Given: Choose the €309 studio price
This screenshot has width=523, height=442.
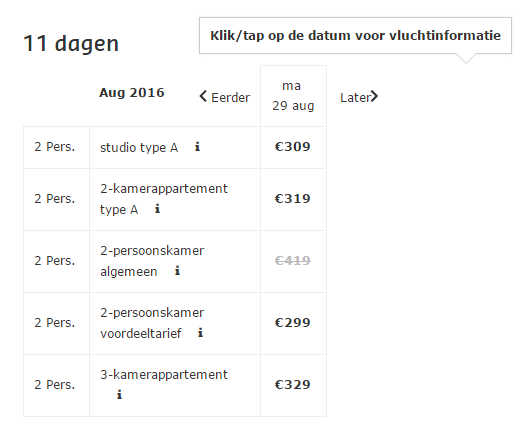Looking at the screenshot, I should point(293,146).
